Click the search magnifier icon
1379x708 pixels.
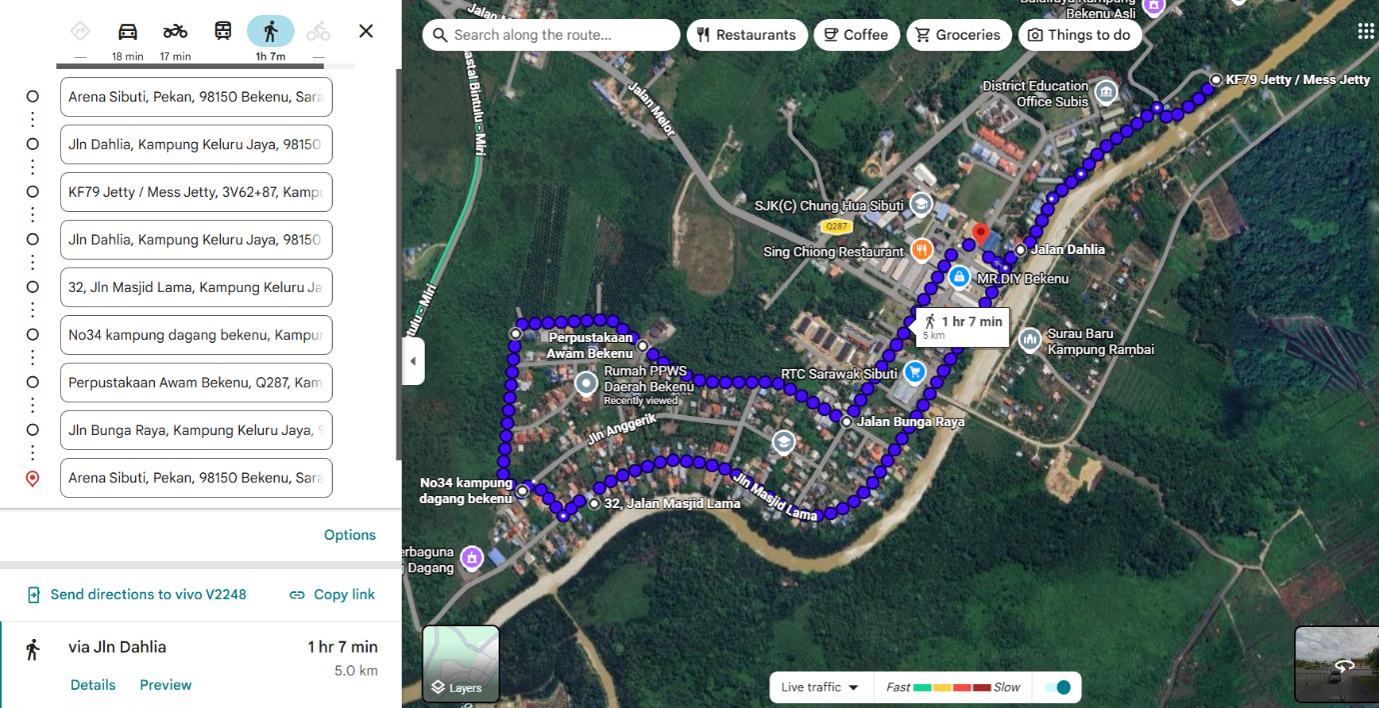tap(440, 35)
